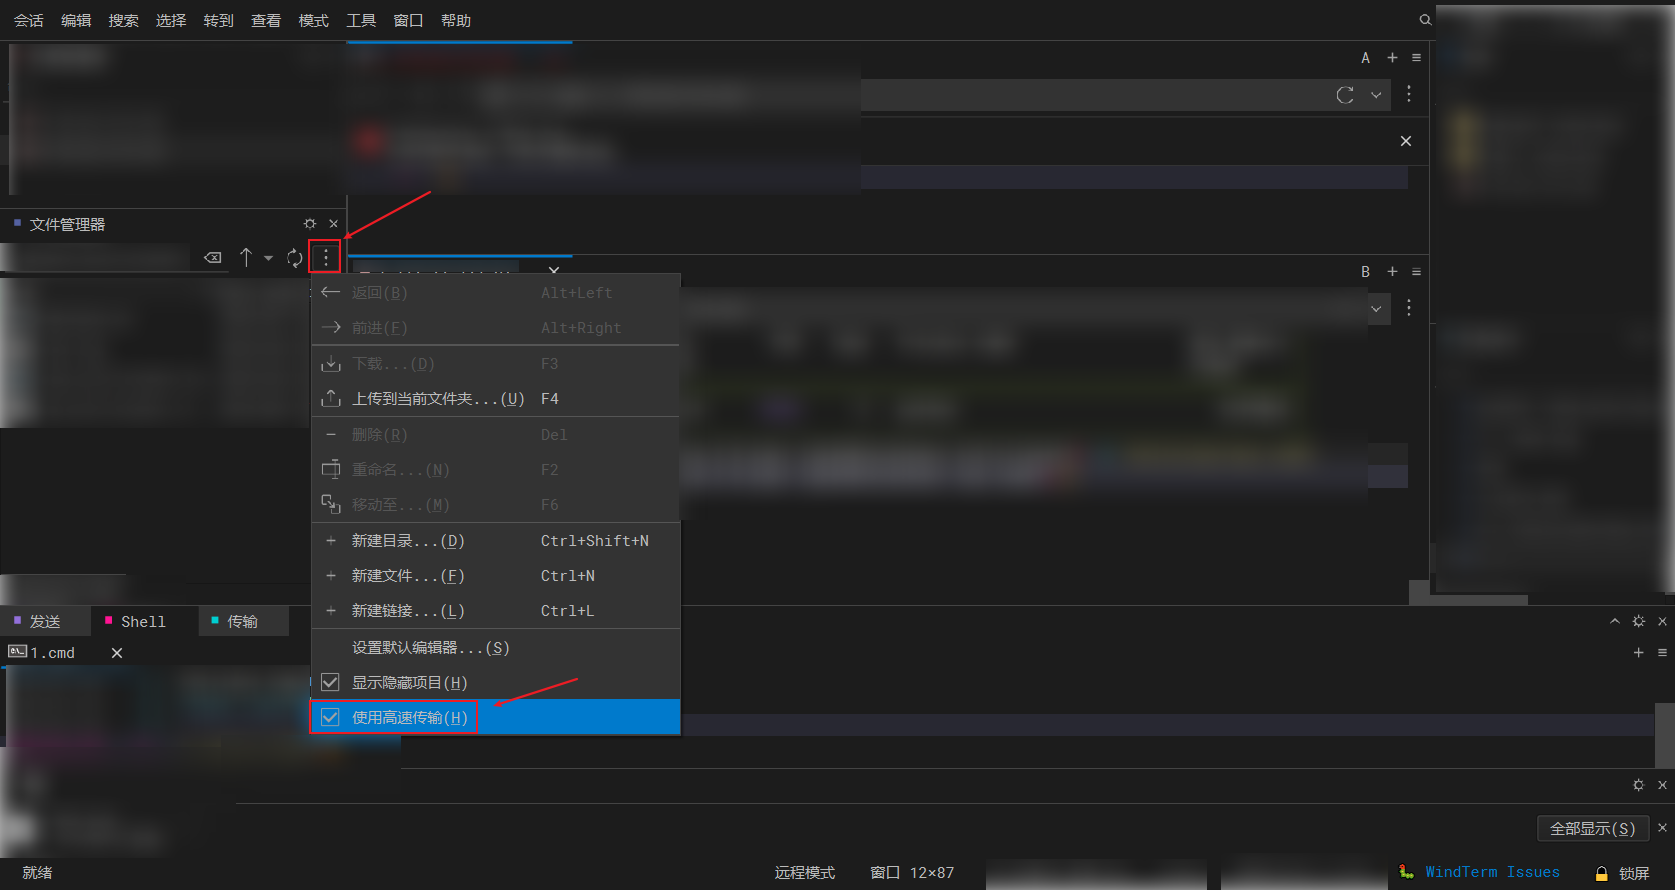
Task: Switch to the Shell tab
Action: (143, 621)
